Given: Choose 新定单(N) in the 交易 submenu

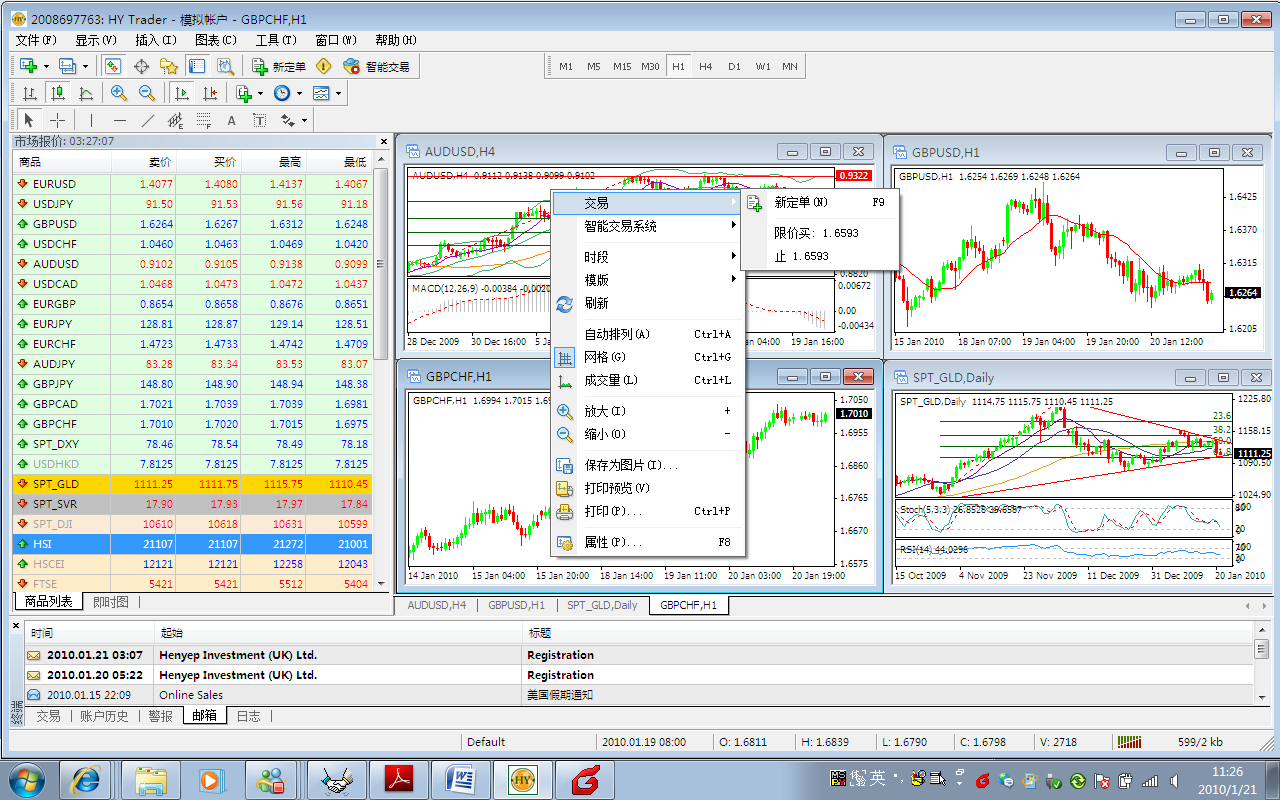Looking at the screenshot, I should pyautogui.click(x=819, y=202).
